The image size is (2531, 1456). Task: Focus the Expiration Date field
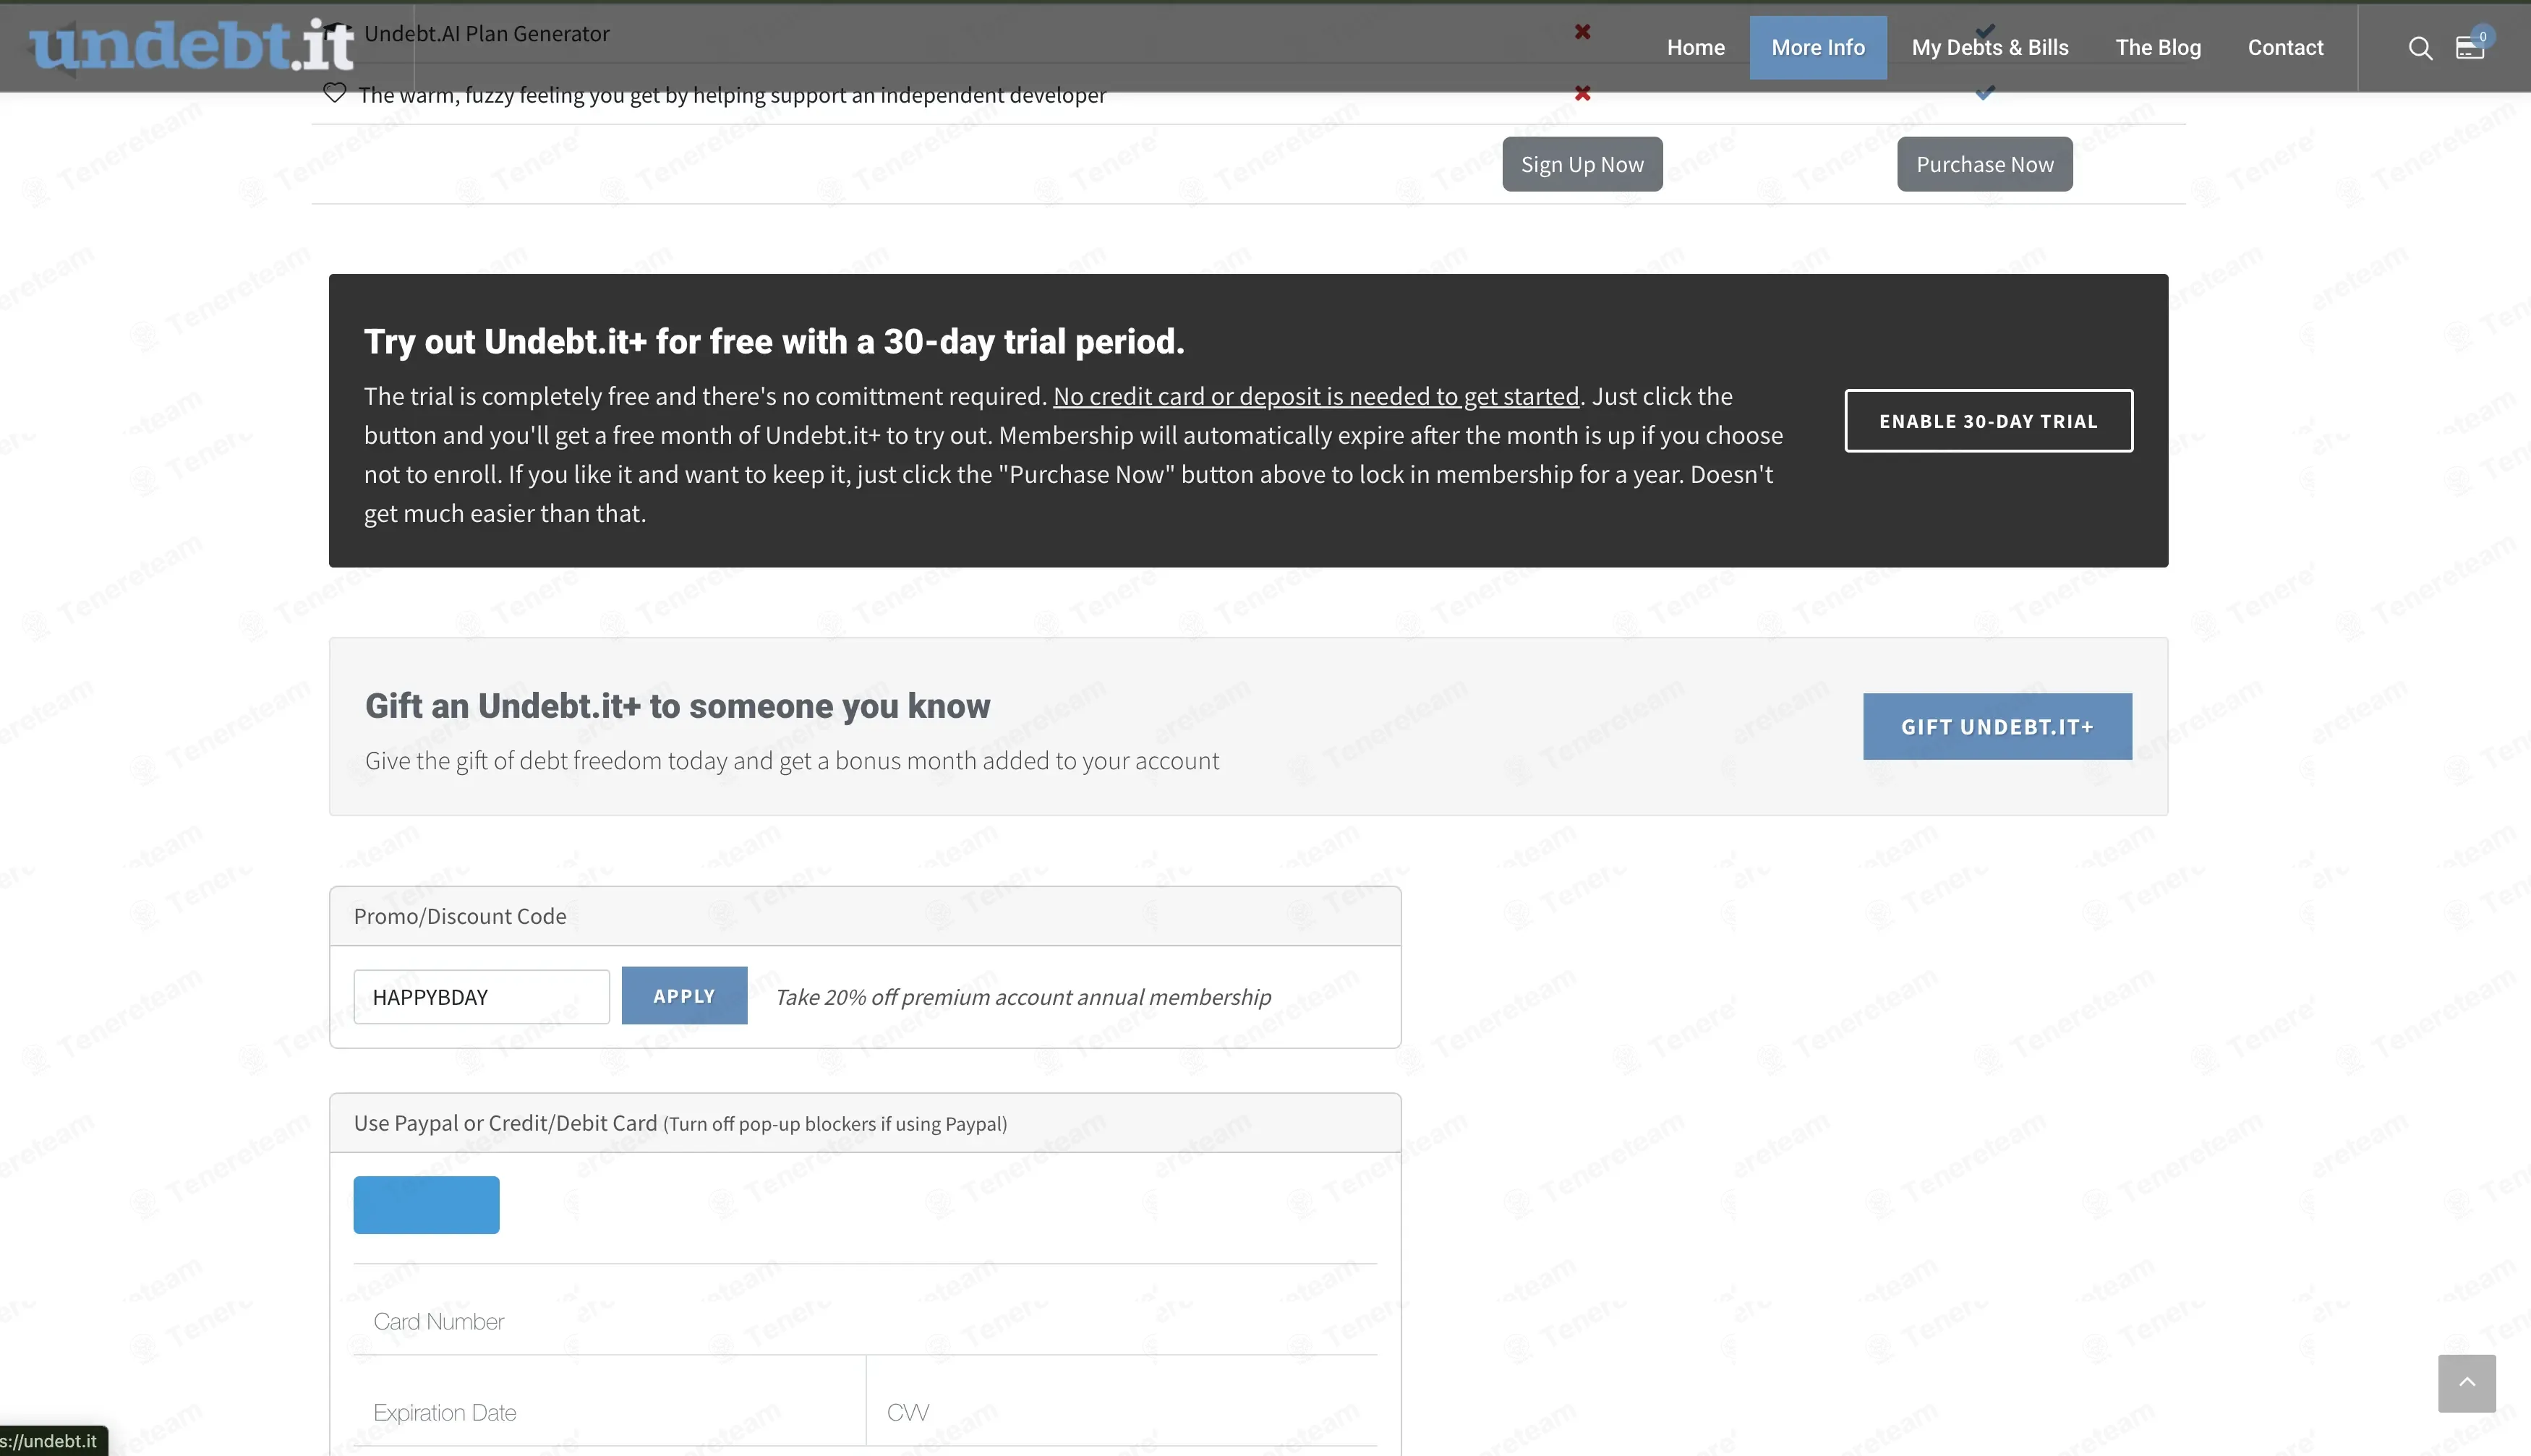(x=609, y=1412)
